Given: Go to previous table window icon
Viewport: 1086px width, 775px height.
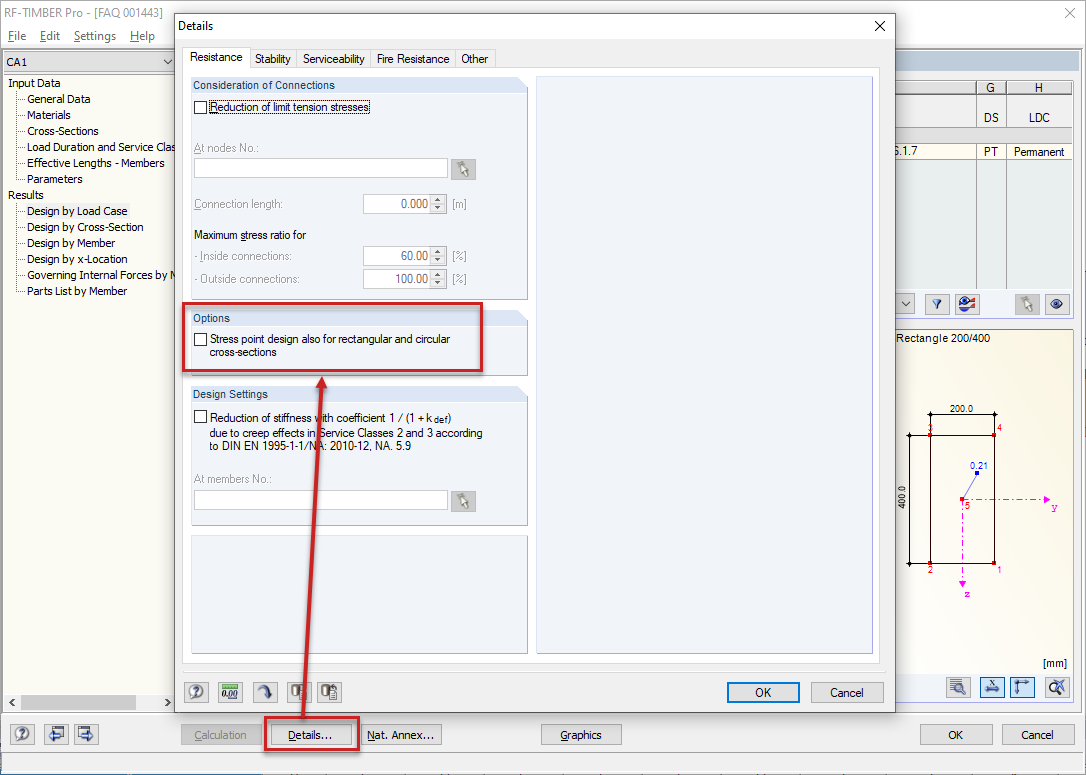Looking at the screenshot, I should [x=56, y=733].
